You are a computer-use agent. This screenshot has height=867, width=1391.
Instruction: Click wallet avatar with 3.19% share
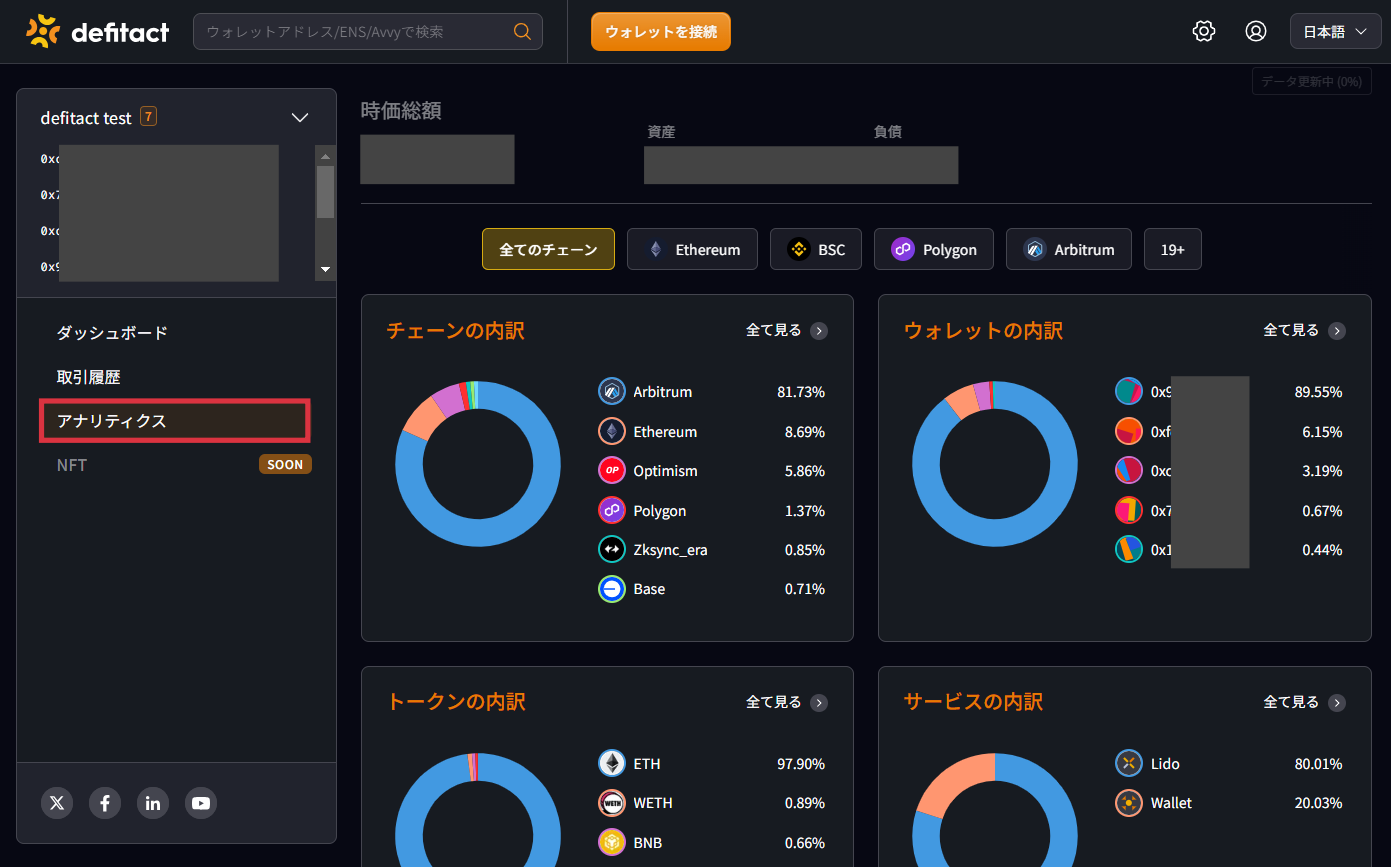[1129, 471]
